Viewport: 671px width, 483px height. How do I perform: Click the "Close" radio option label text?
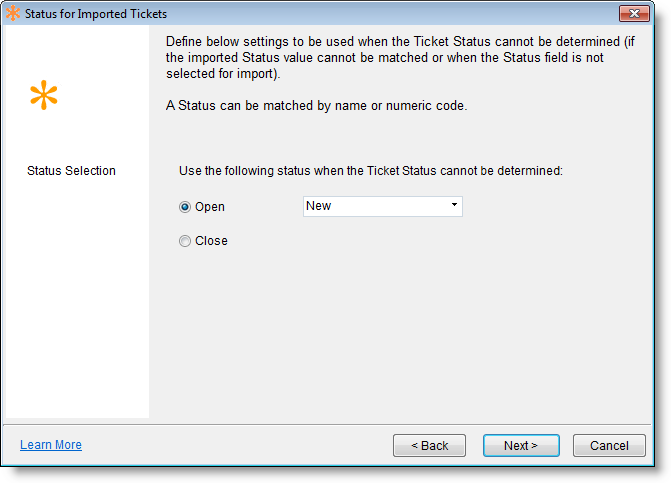211,241
